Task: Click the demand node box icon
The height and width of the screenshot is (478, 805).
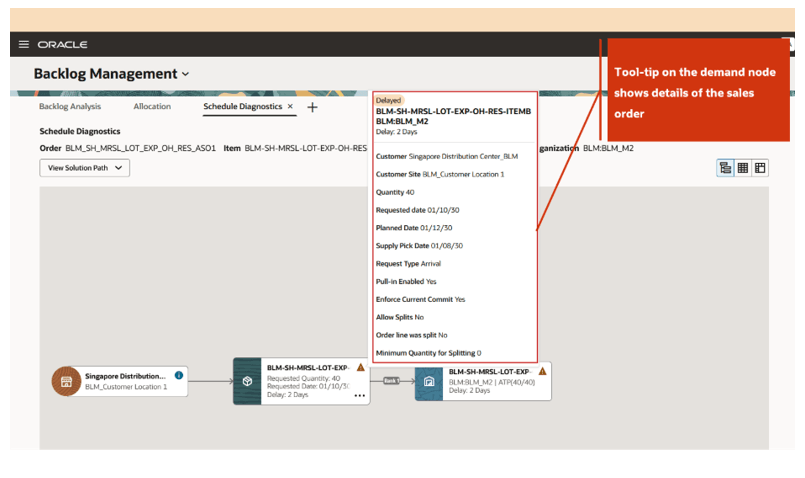Action: point(247,381)
